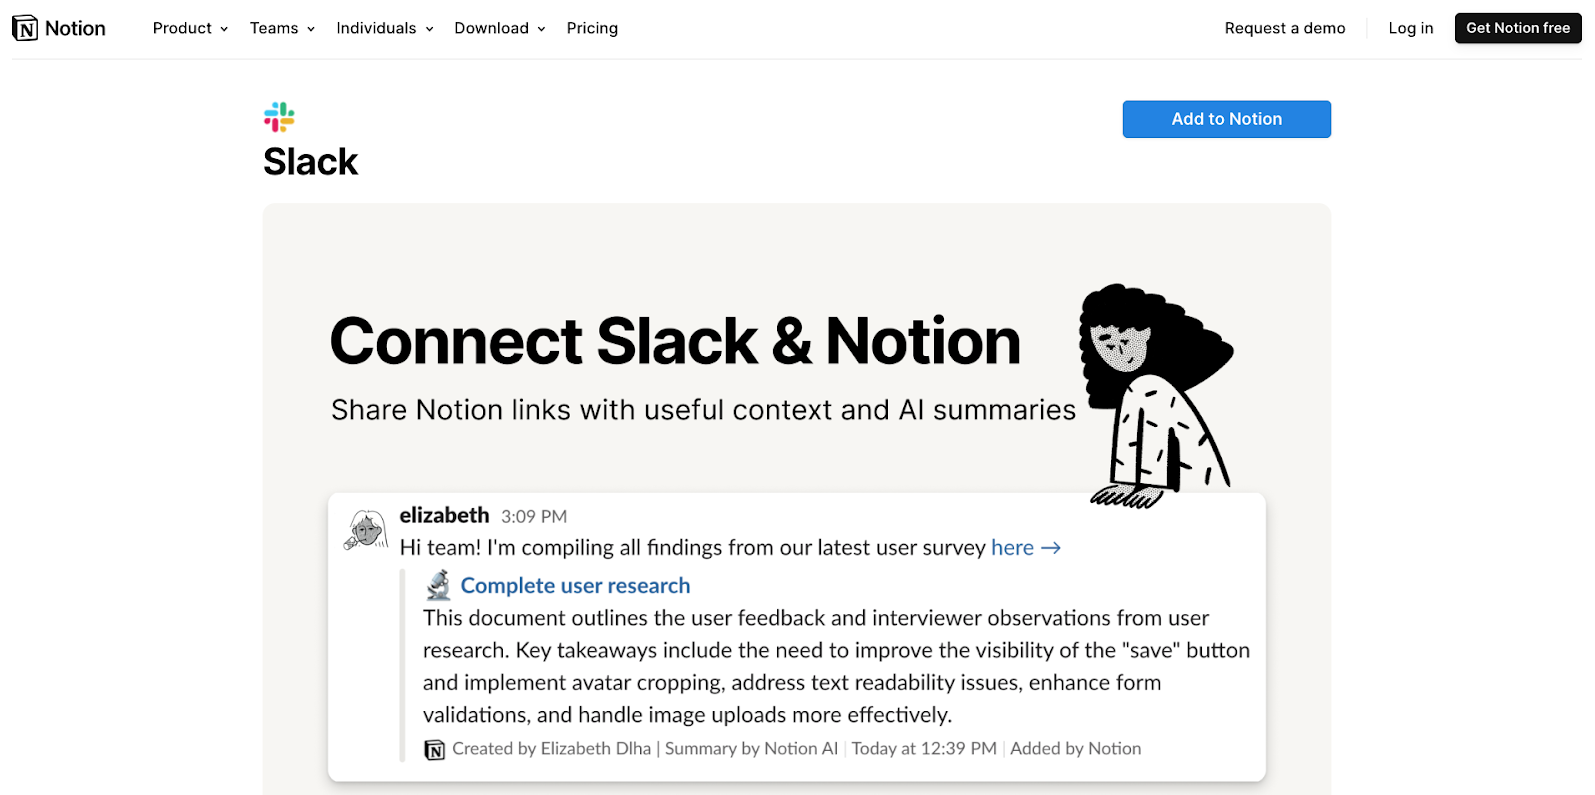This screenshot has width=1595, height=795.
Task: Click the Notion logo icon
Action: pyautogui.click(x=25, y=28)
